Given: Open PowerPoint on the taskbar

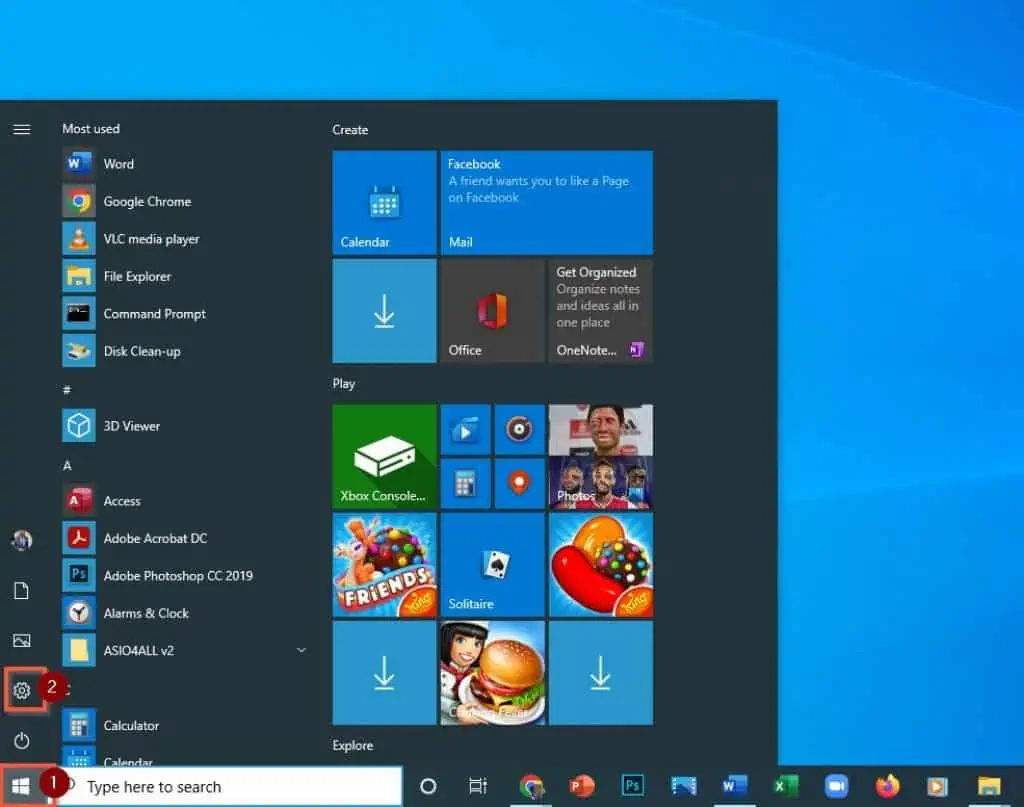Looking at the screenshot, I should tap(581, 786).
